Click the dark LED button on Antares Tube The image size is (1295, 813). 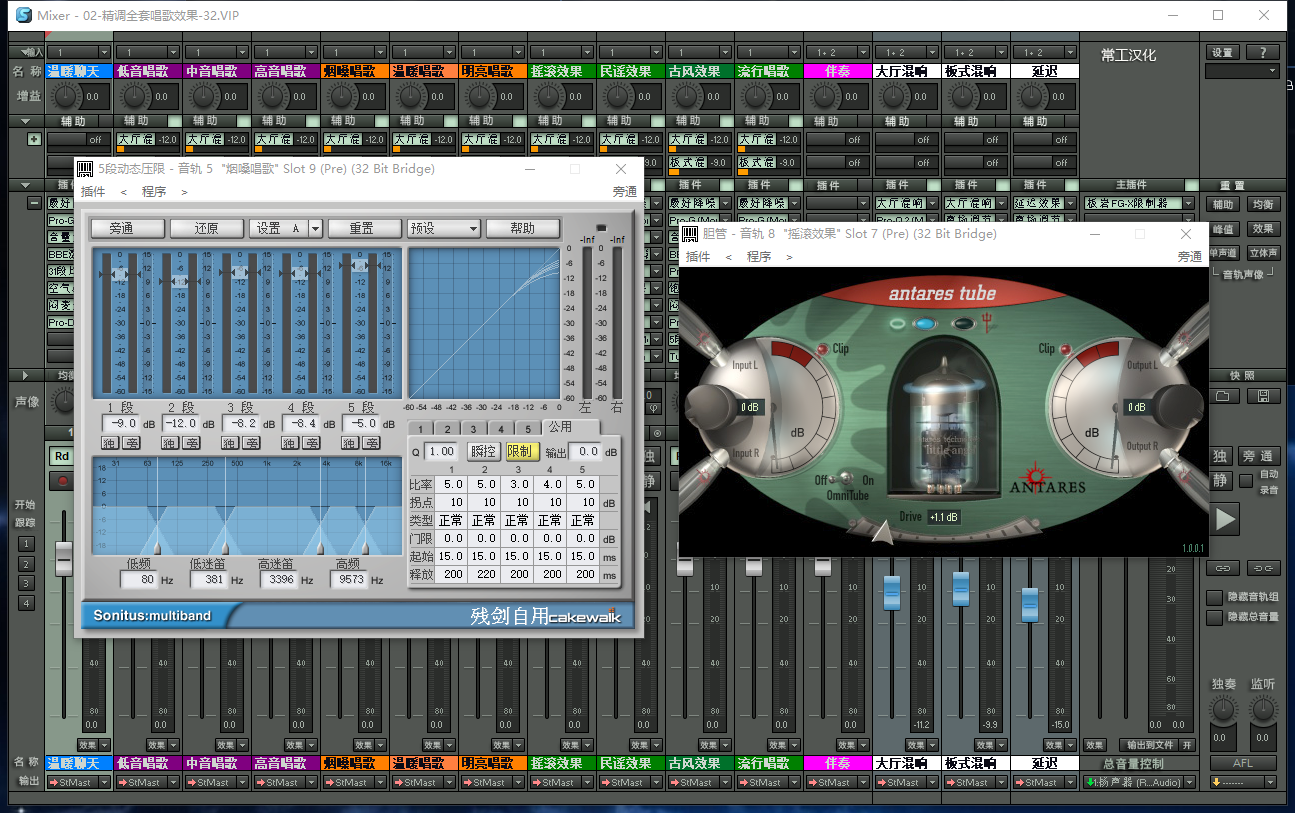[x=963, y=323]
